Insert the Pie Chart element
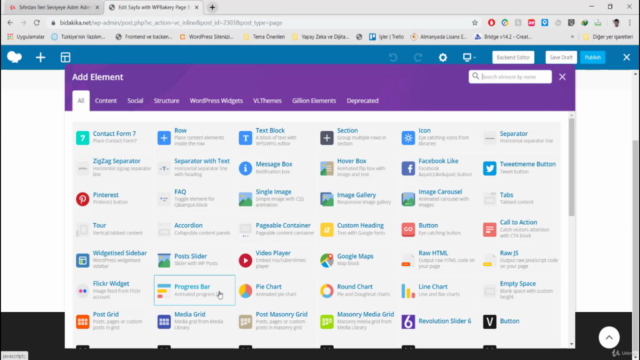640x360 pixels. (276, 290)
